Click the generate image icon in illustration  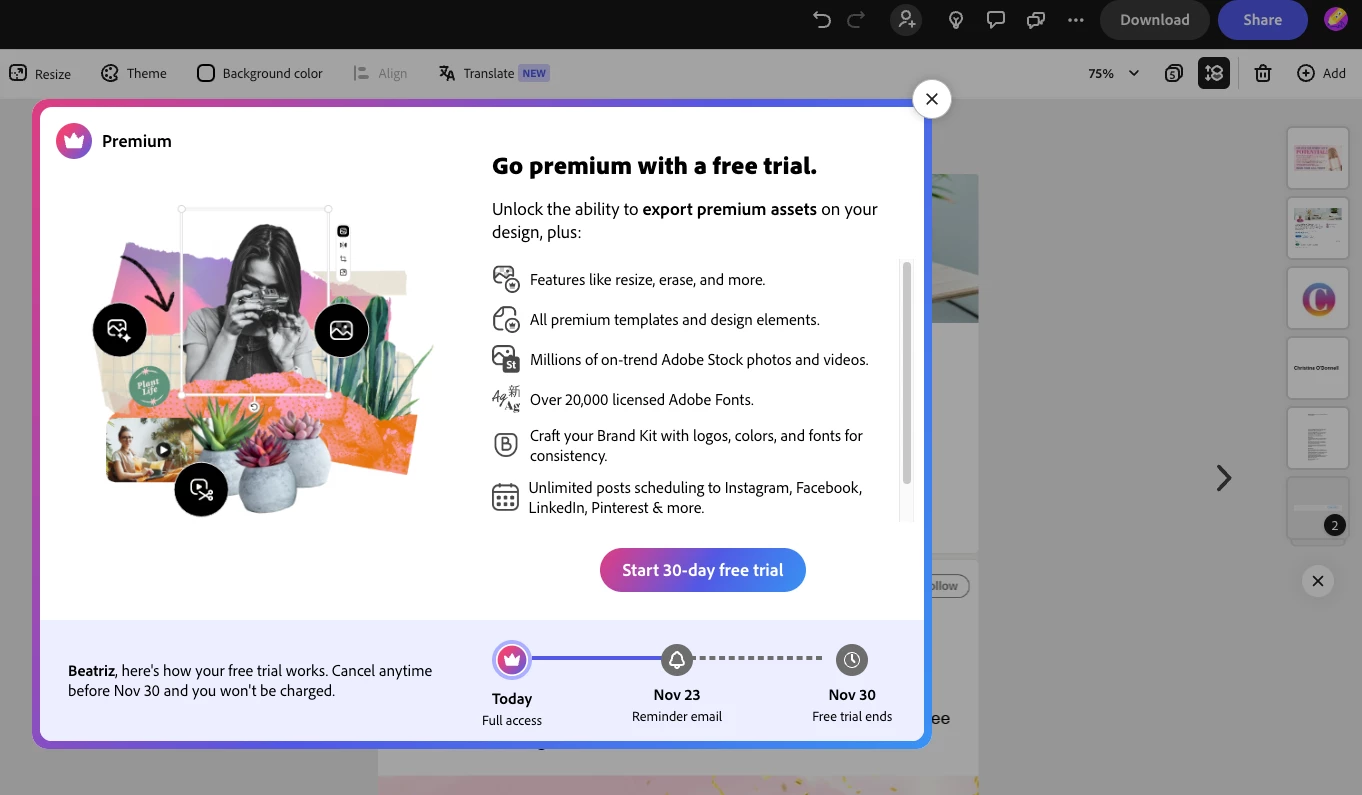click(119, 329)
